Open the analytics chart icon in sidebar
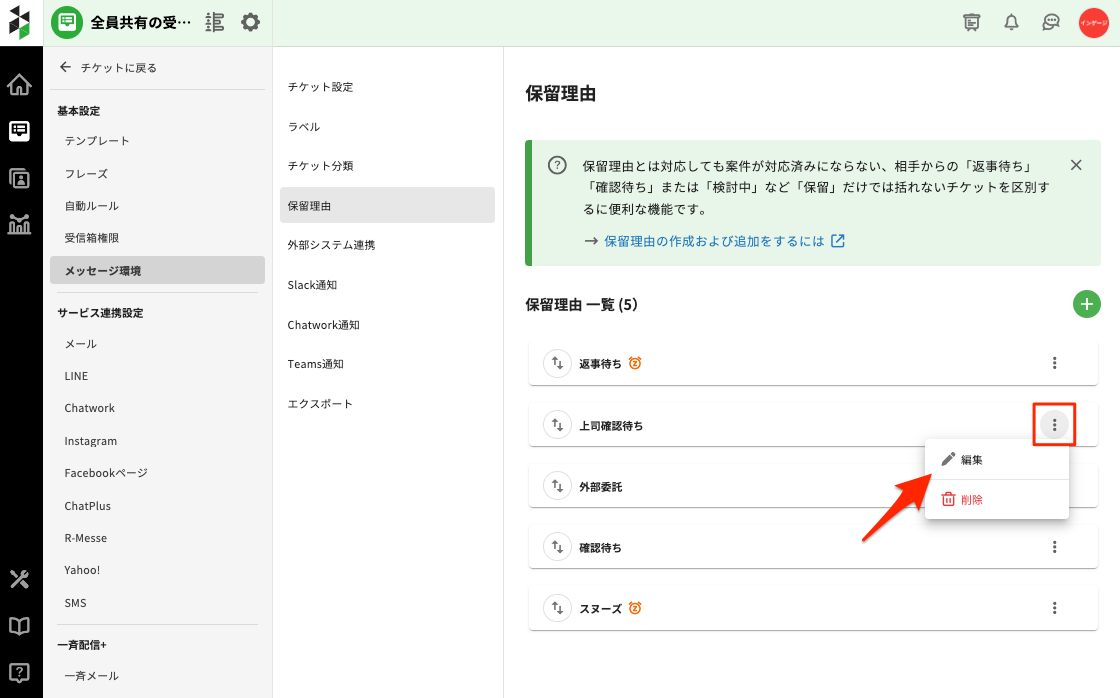The image size is (1120, 698). click(x=19, y=224)
